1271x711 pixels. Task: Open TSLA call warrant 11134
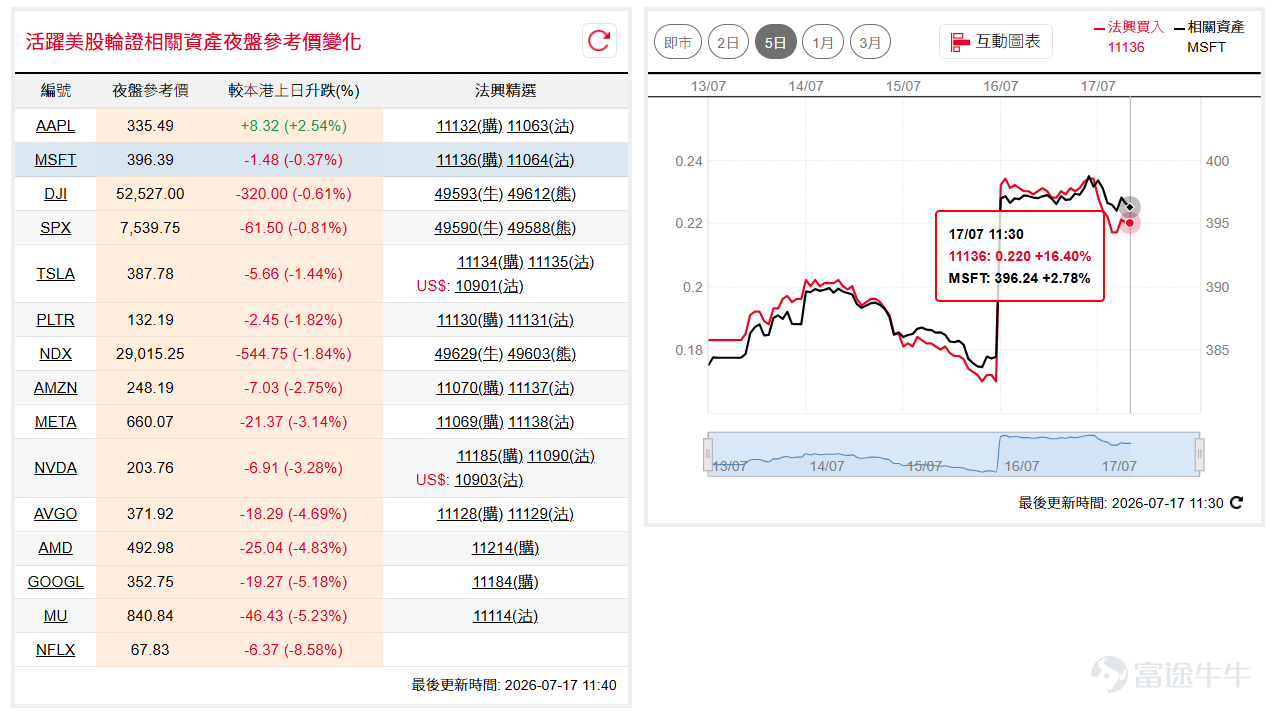click(490, 262)
